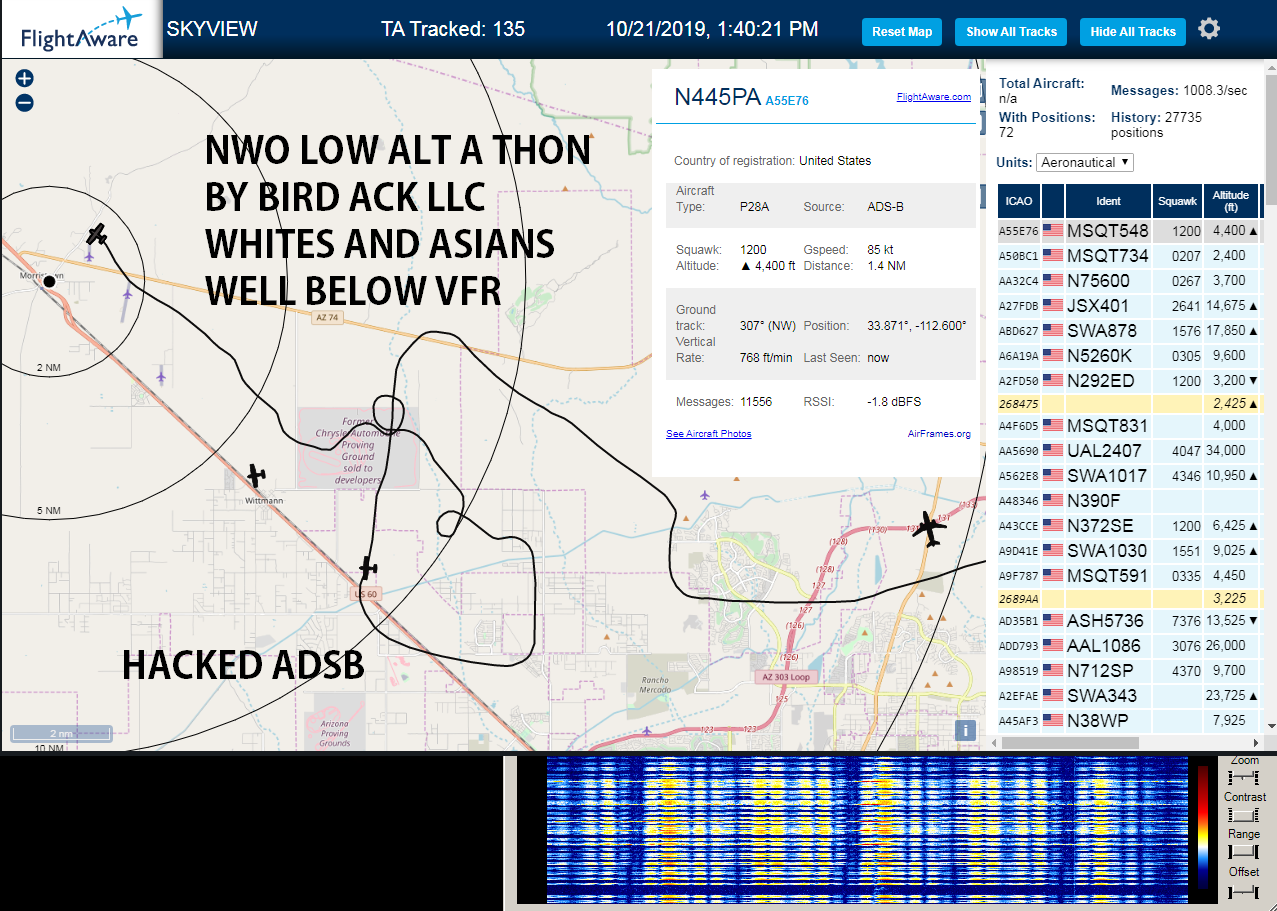This screenshot has height=911, width=1277.
Task: Click the Reset Map button
Action: tap(902, 31)
